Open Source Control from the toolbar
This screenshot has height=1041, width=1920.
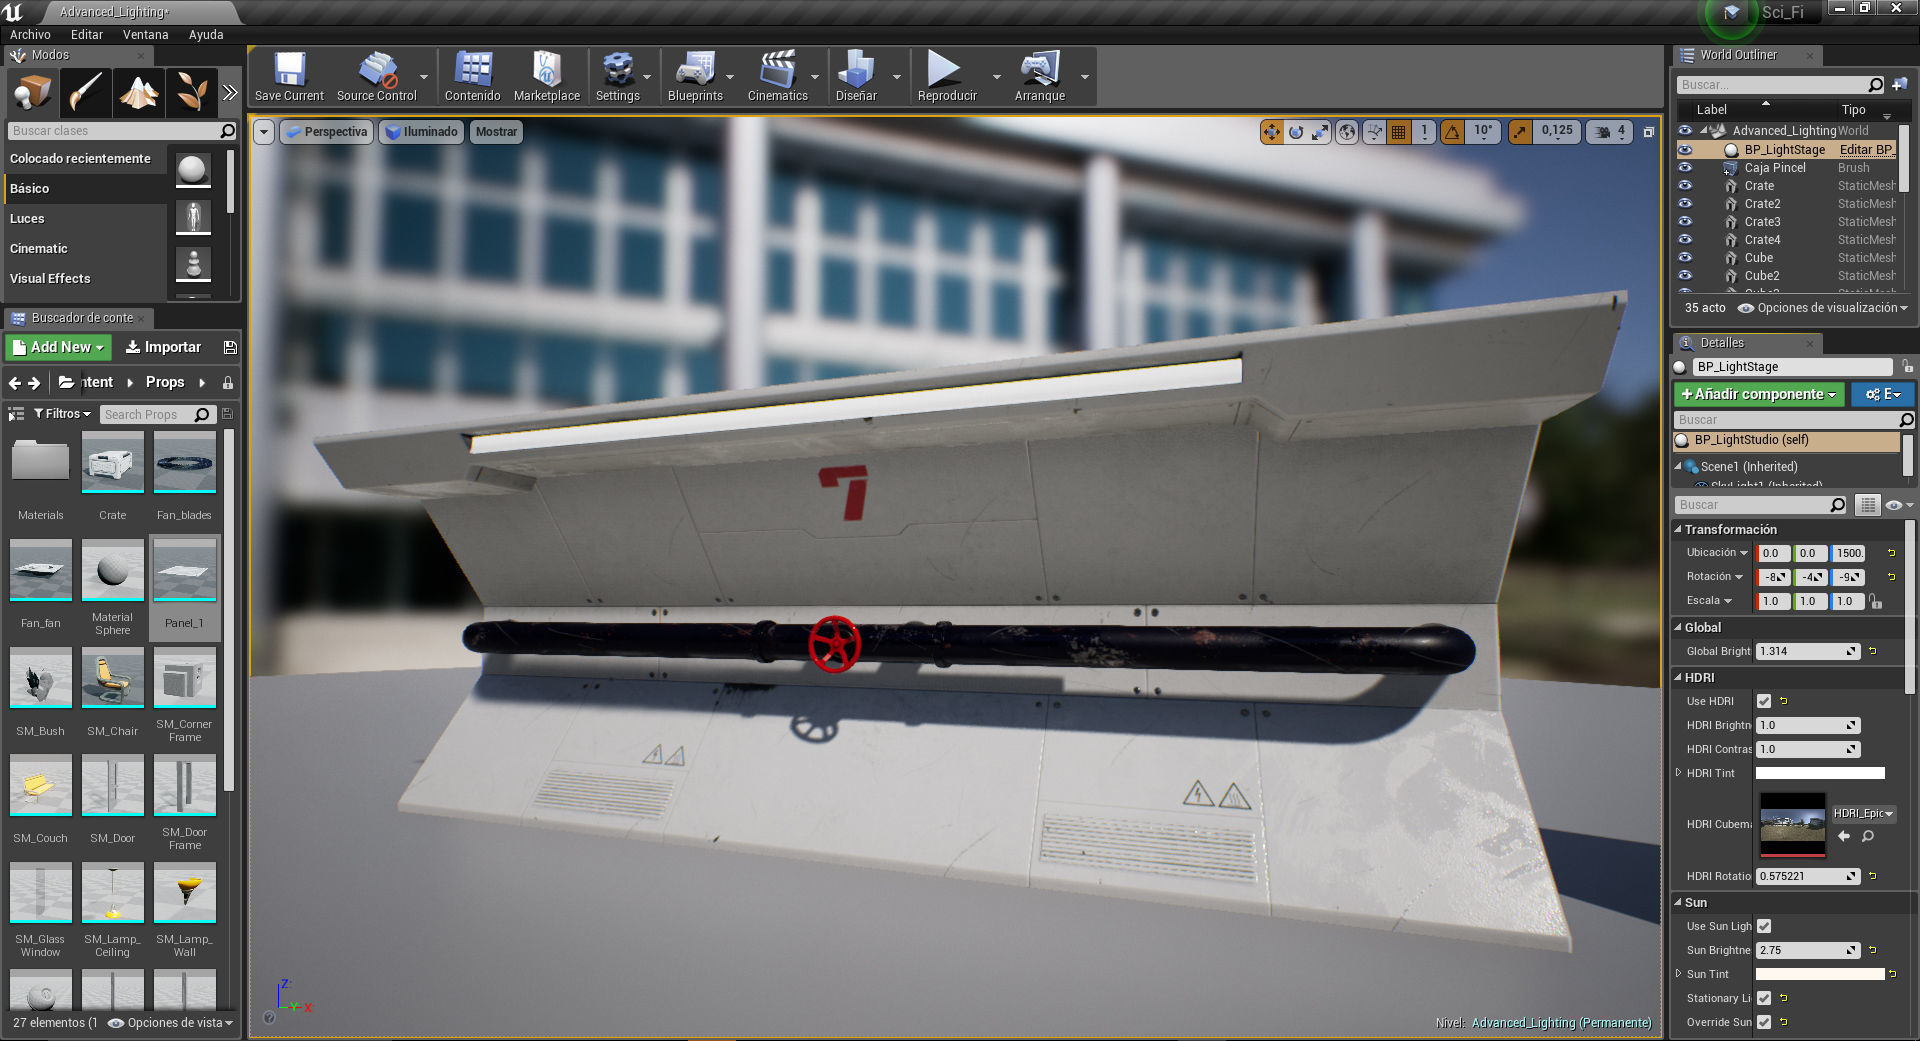(x=376, y=76)
